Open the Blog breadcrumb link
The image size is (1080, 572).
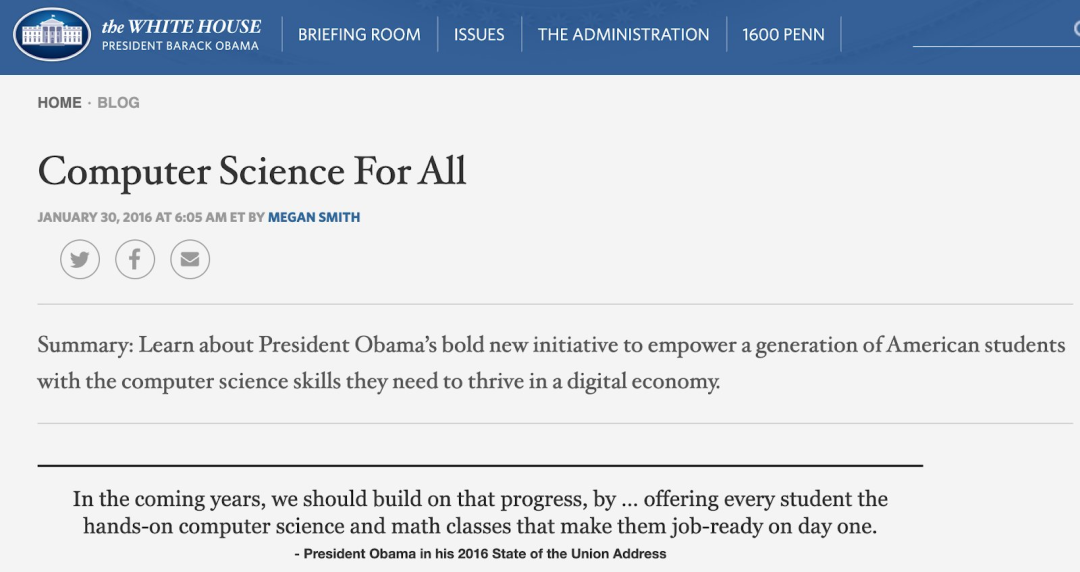click(118, 103)
